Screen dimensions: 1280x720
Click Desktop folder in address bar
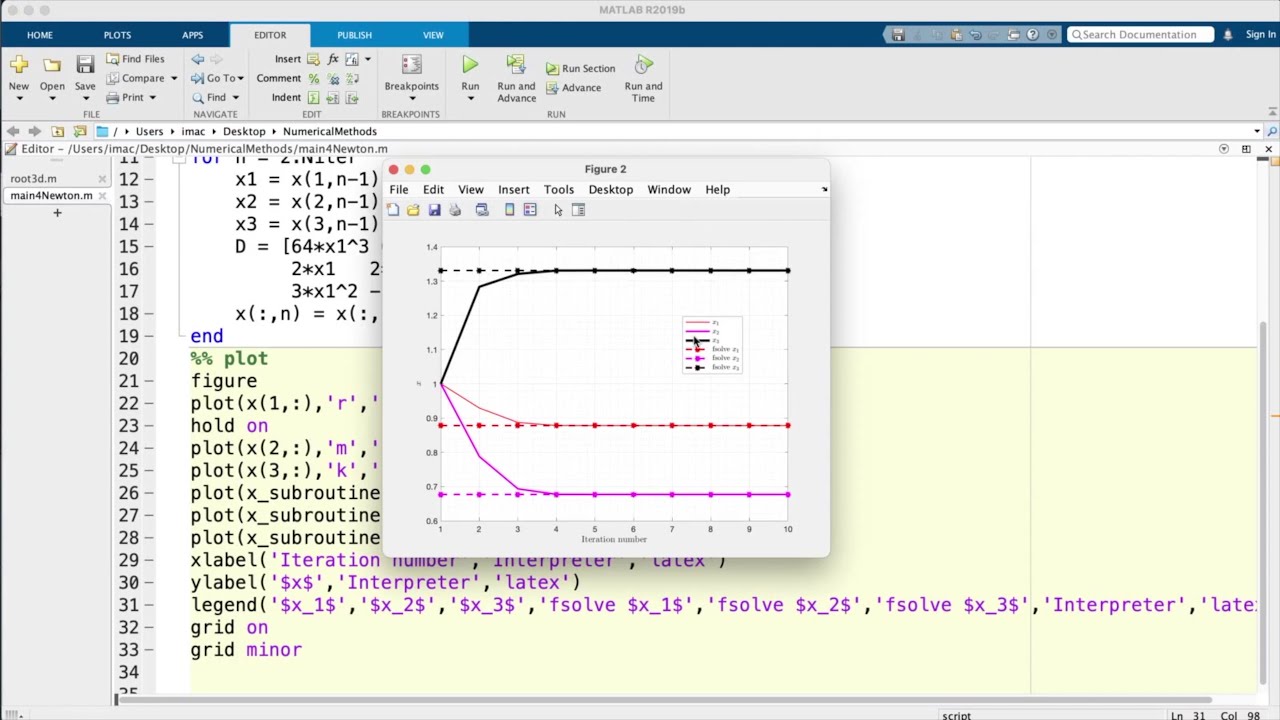(244, 131)
